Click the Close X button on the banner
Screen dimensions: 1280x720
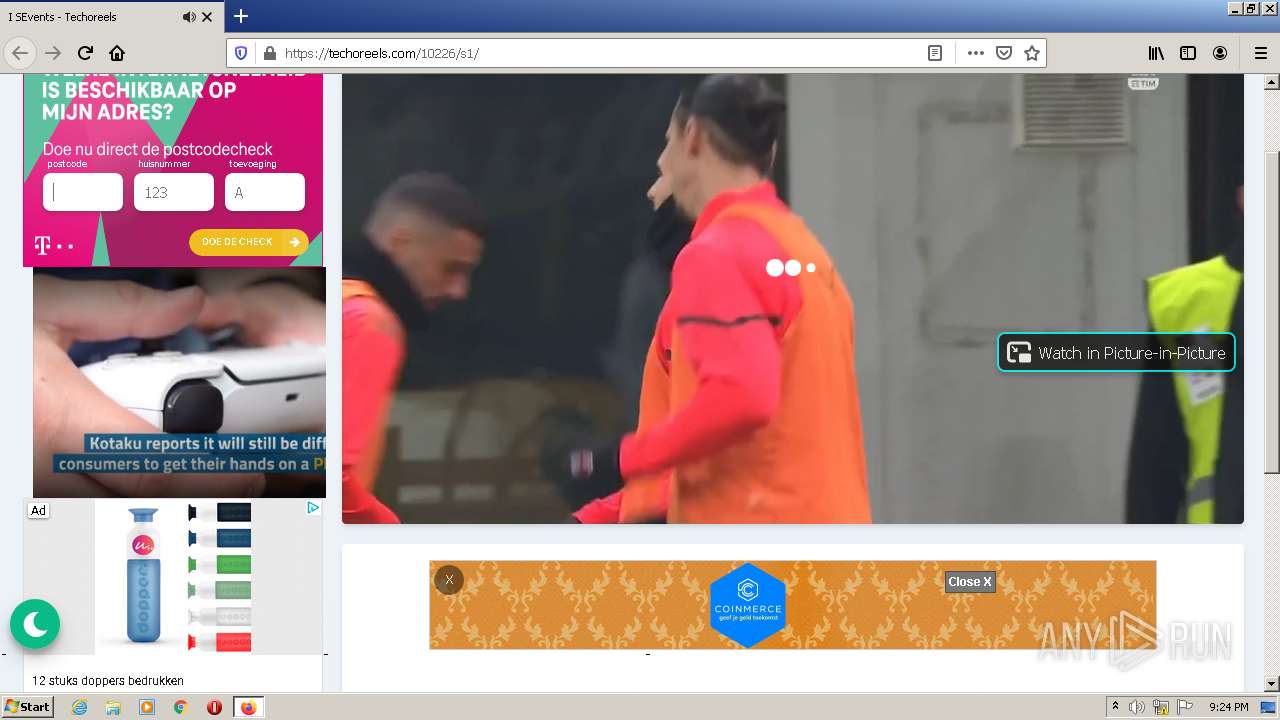click(x=970, y=582)
